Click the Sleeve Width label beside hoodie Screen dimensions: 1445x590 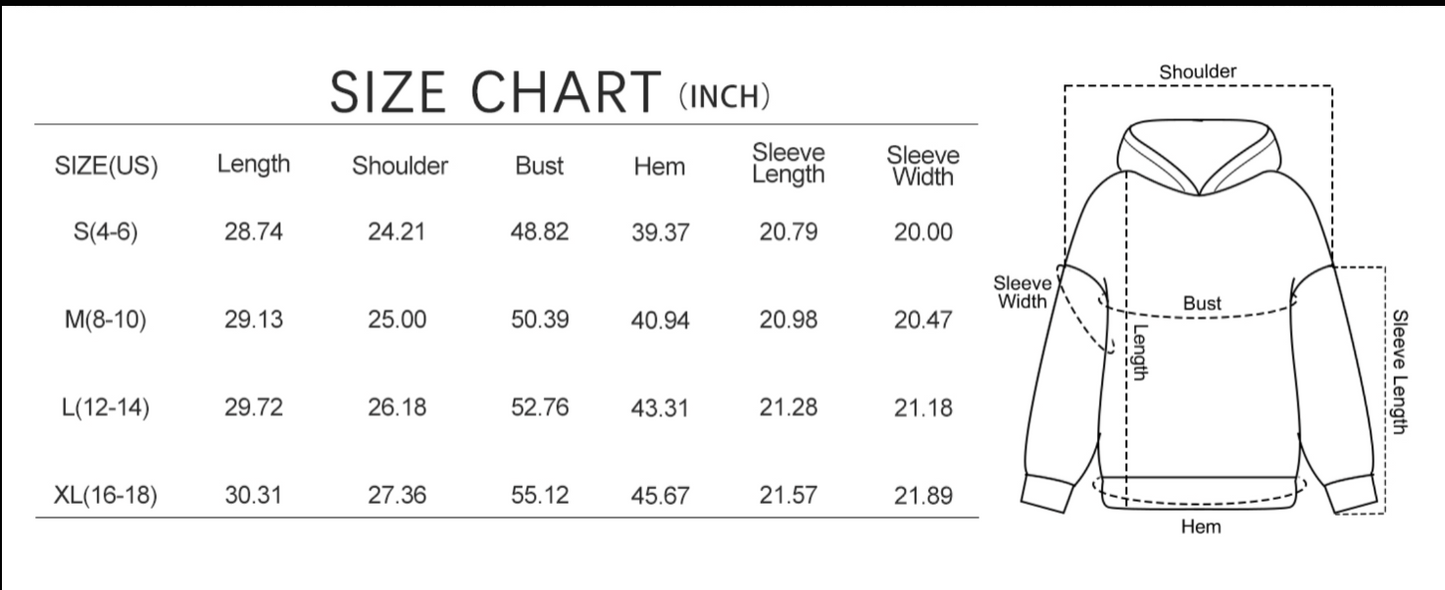coord(1023,292)
